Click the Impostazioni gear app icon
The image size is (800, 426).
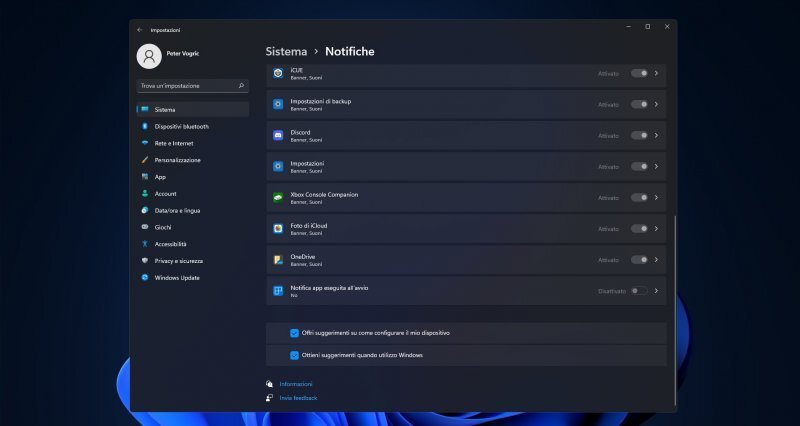pos(278,167)
